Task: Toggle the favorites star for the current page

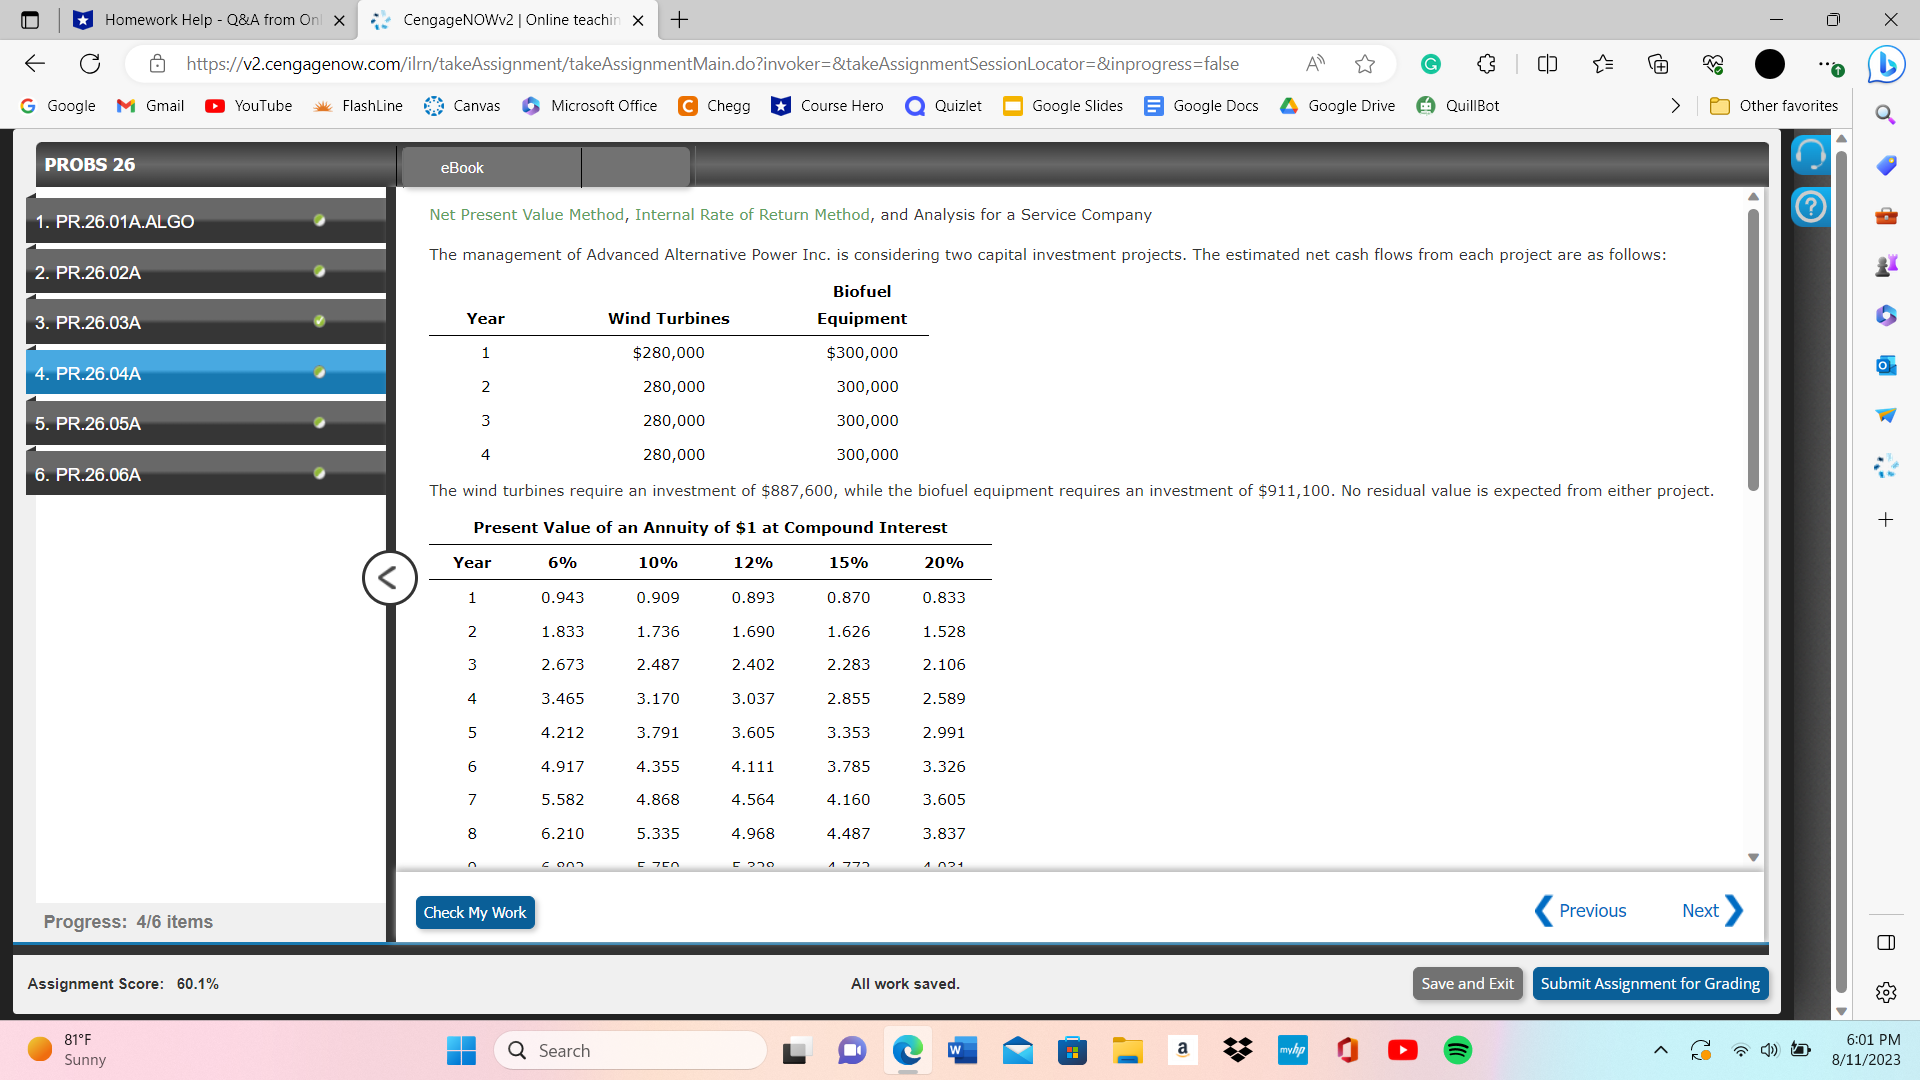Action: point(1365,64)
